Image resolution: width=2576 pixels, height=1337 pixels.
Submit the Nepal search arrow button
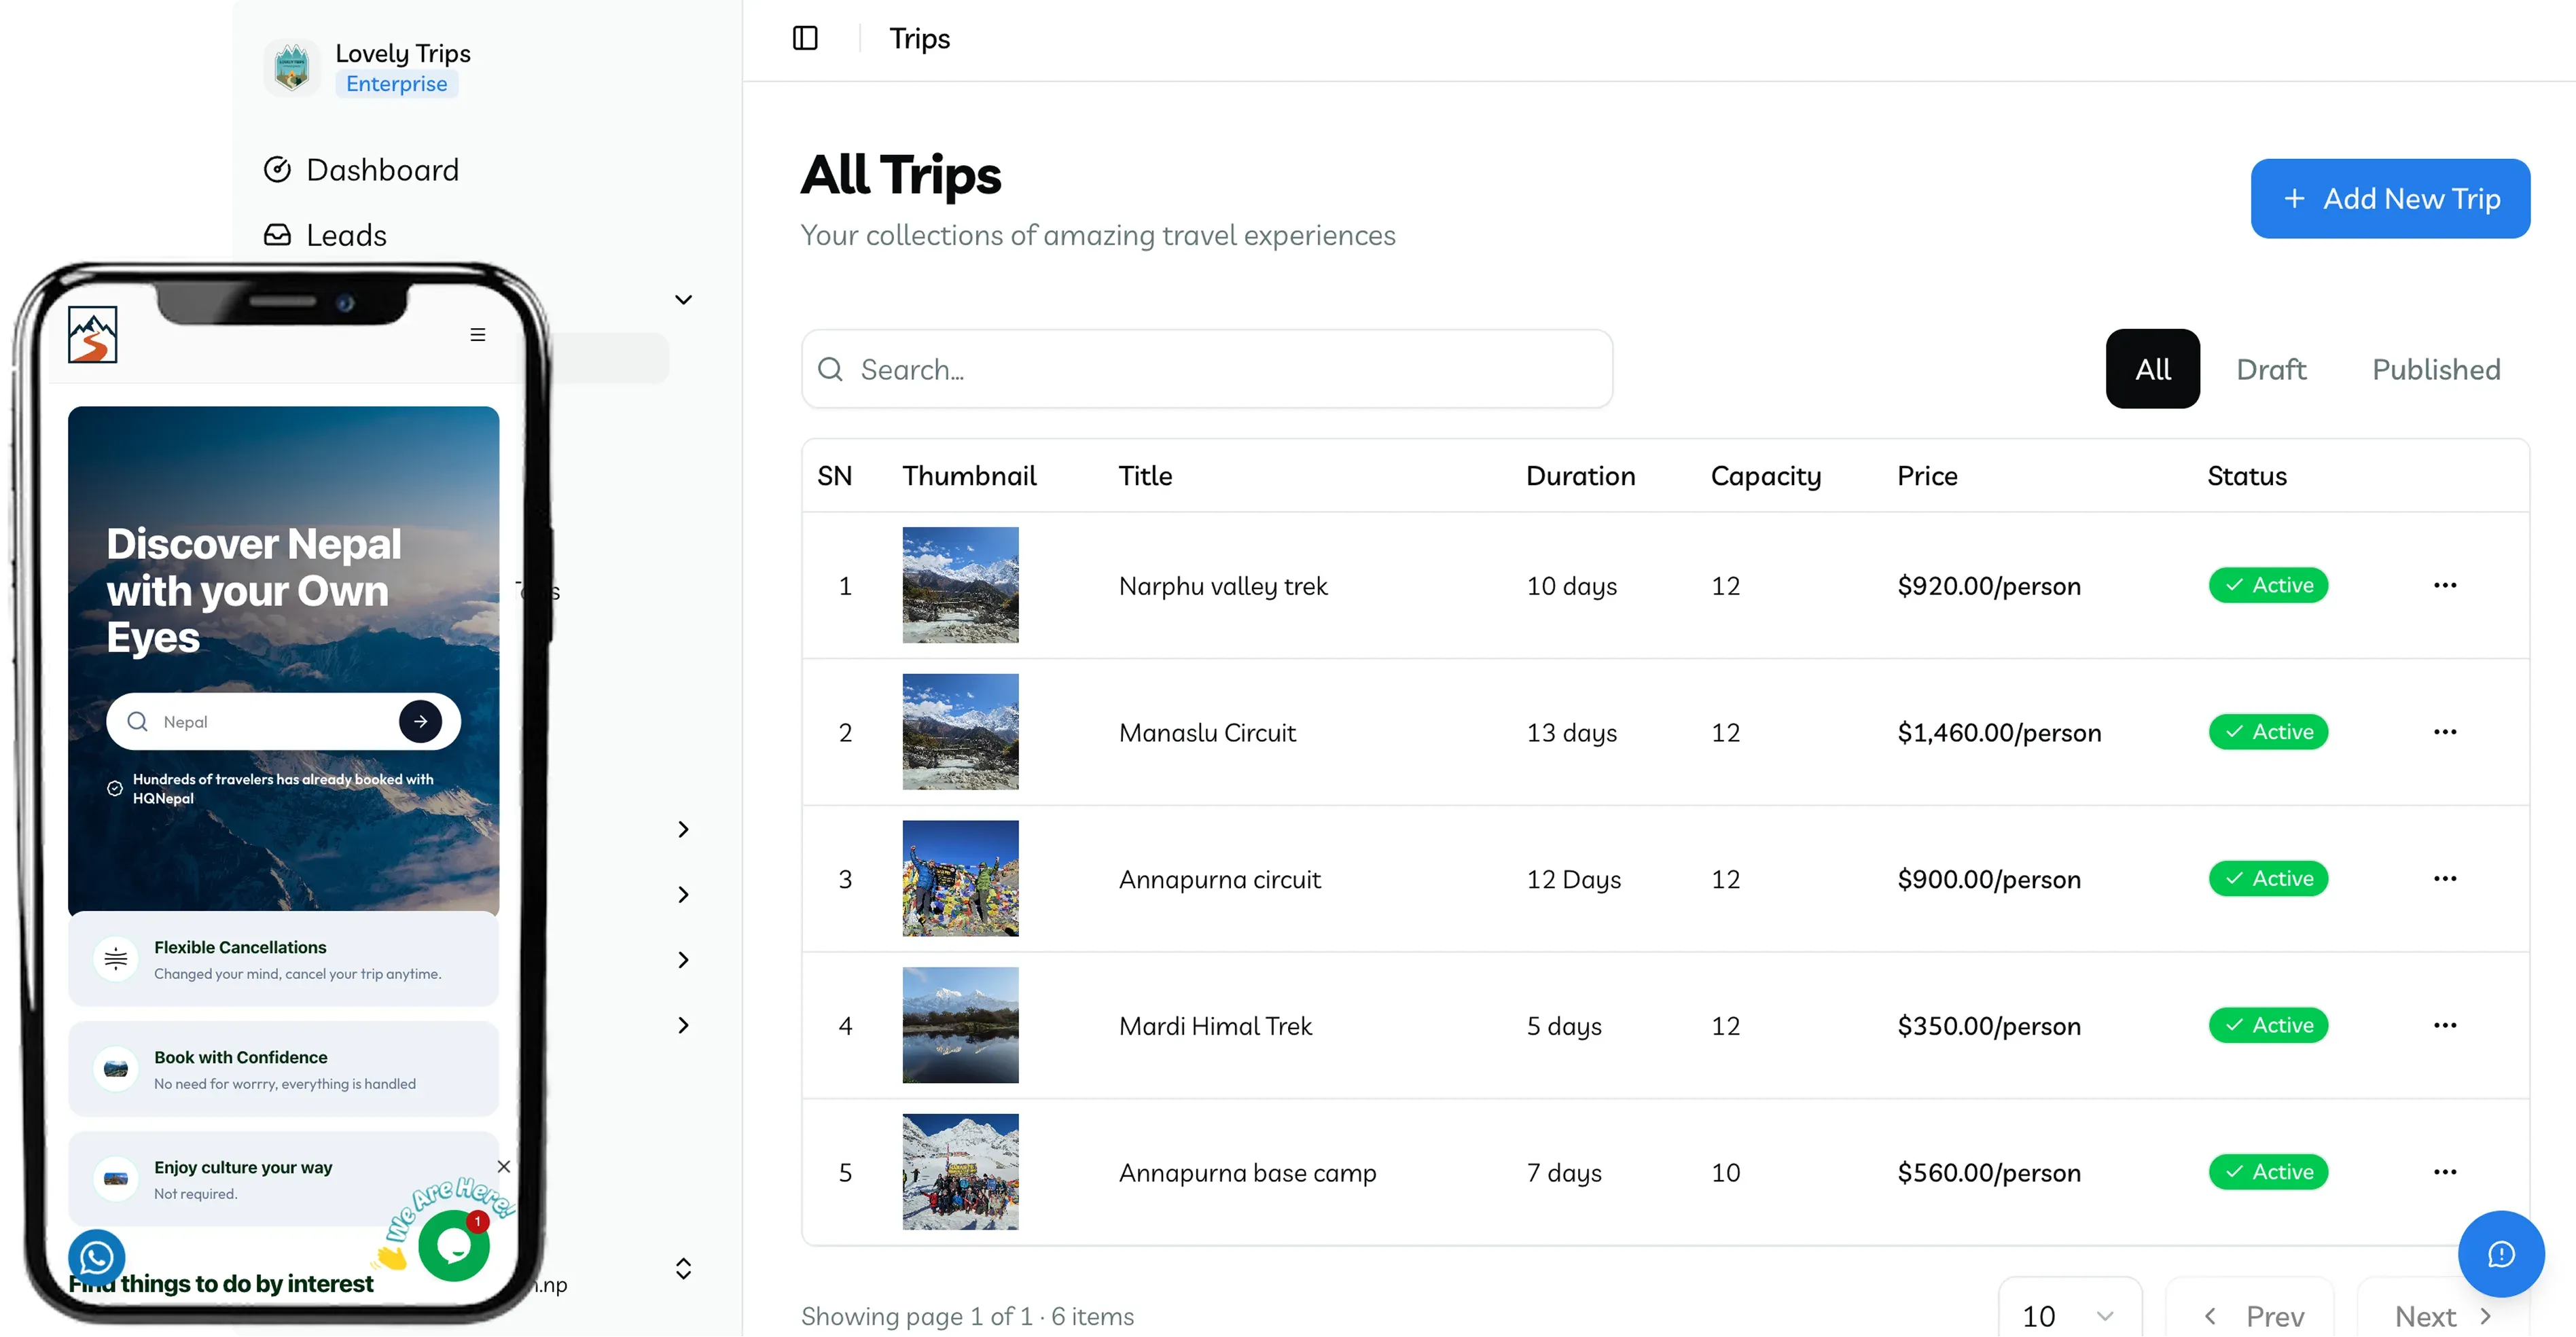[x=420, y=721]
